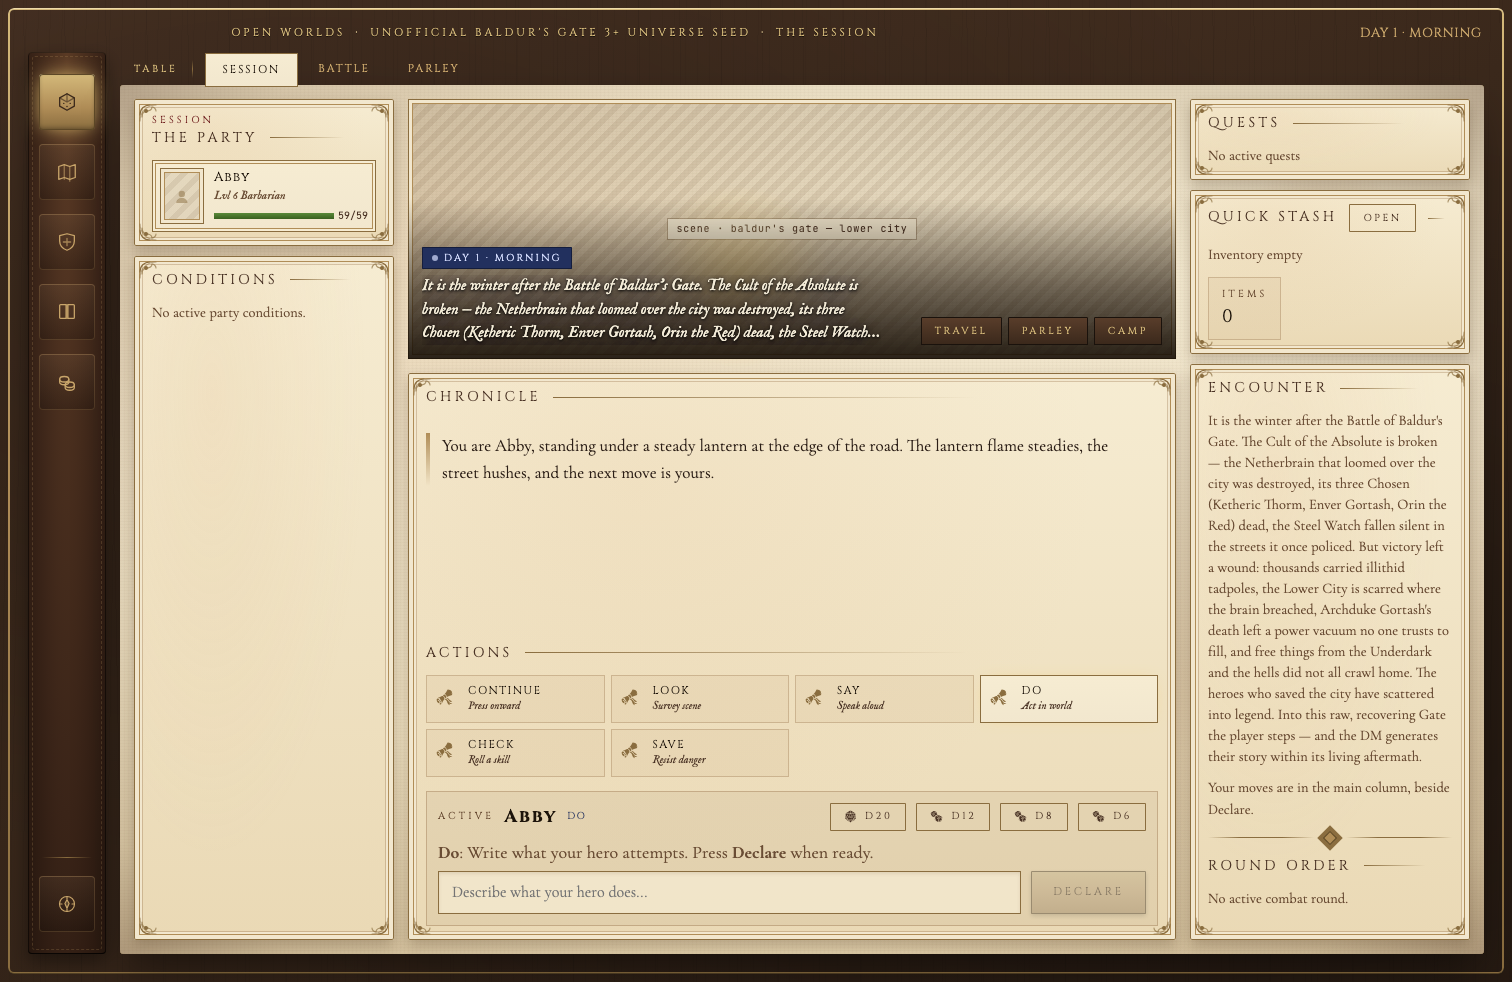Click the scene location label
1512x982 pixels.
[x=792, y=229]
